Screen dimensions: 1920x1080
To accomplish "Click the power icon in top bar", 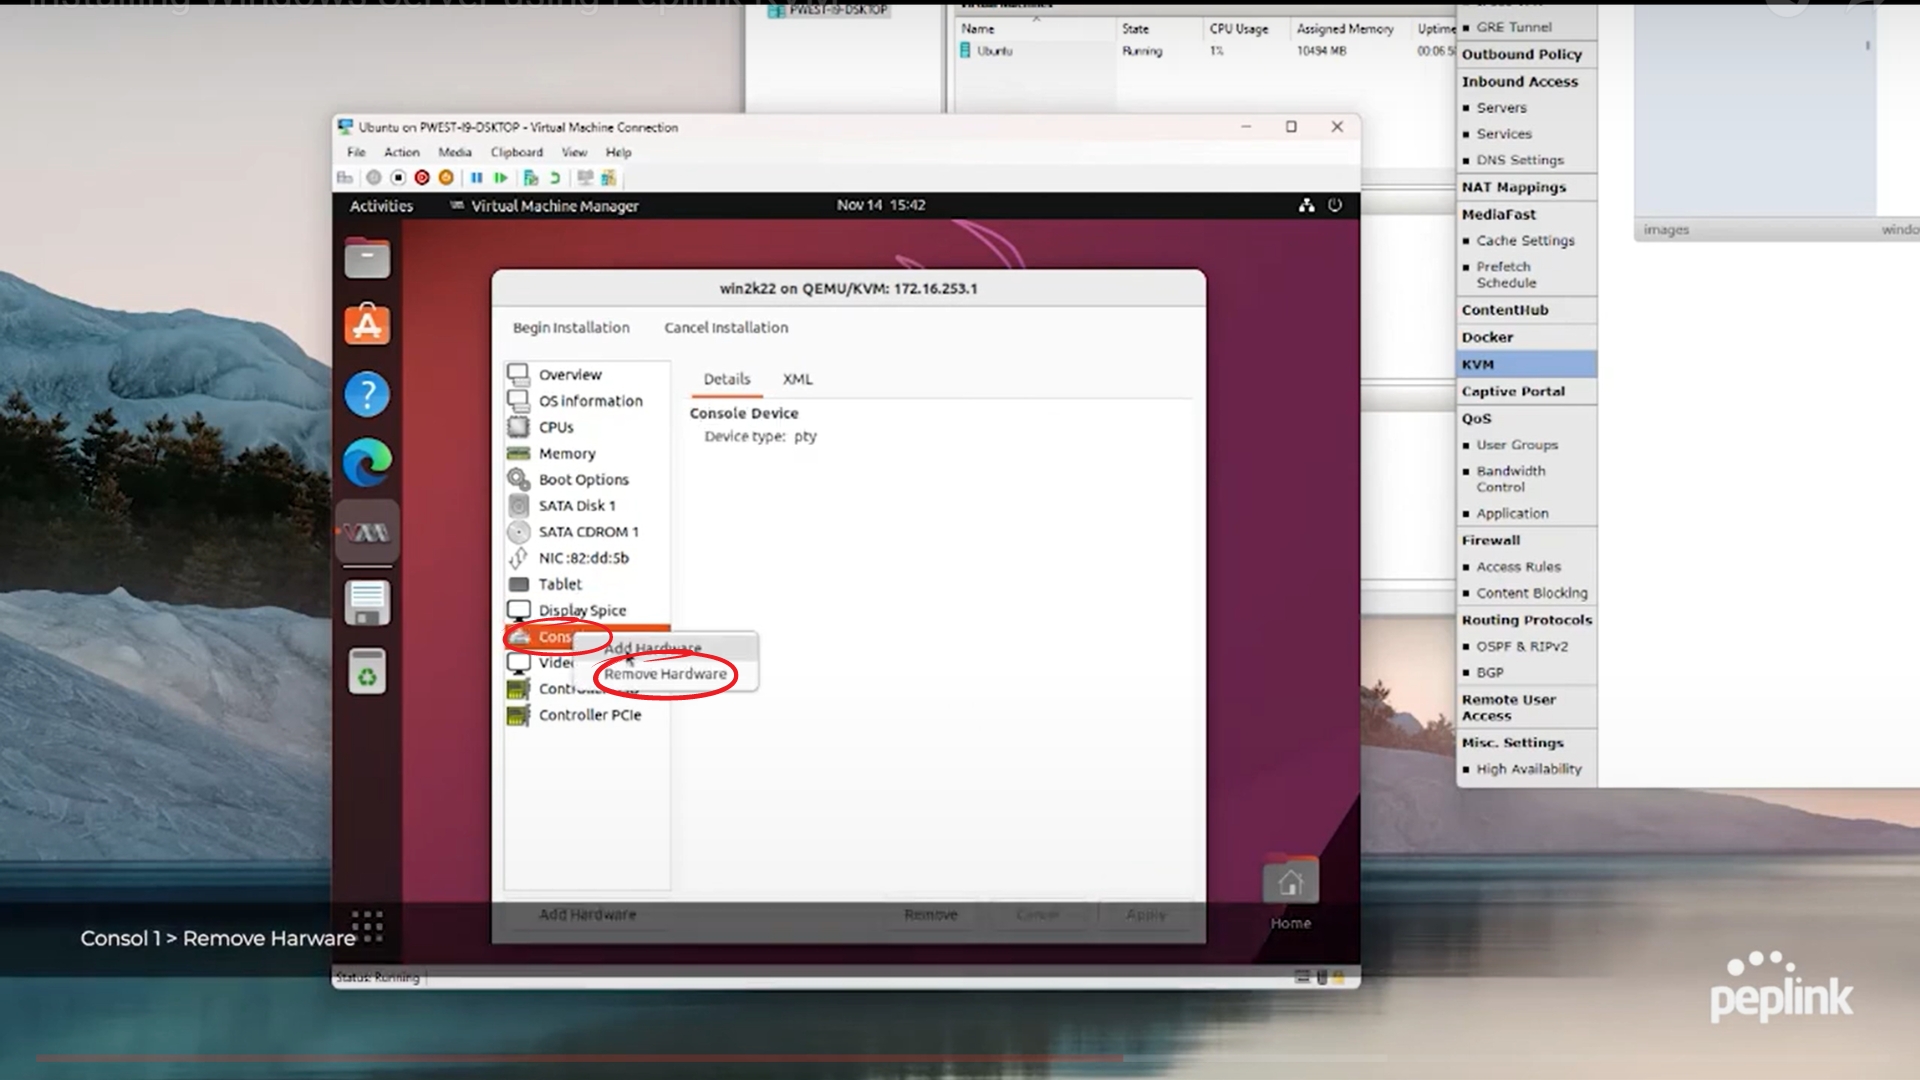I will 1335,205.
